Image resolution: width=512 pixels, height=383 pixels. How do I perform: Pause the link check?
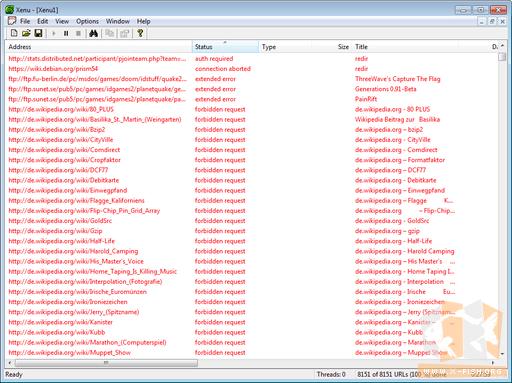pos(66,33)
